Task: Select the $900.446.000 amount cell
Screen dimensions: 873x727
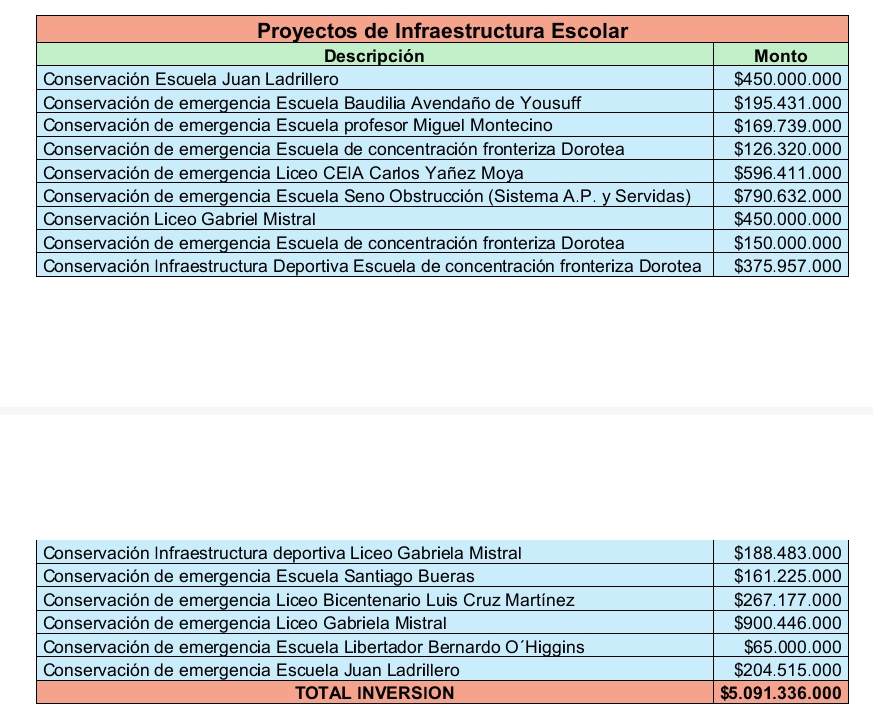Action: pos(787,623)
